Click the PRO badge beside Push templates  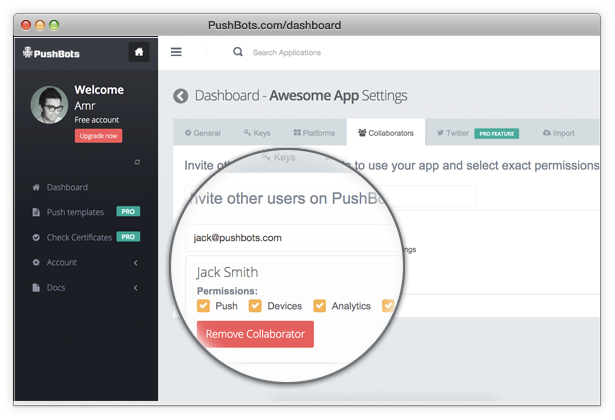(x=128, y=211)
